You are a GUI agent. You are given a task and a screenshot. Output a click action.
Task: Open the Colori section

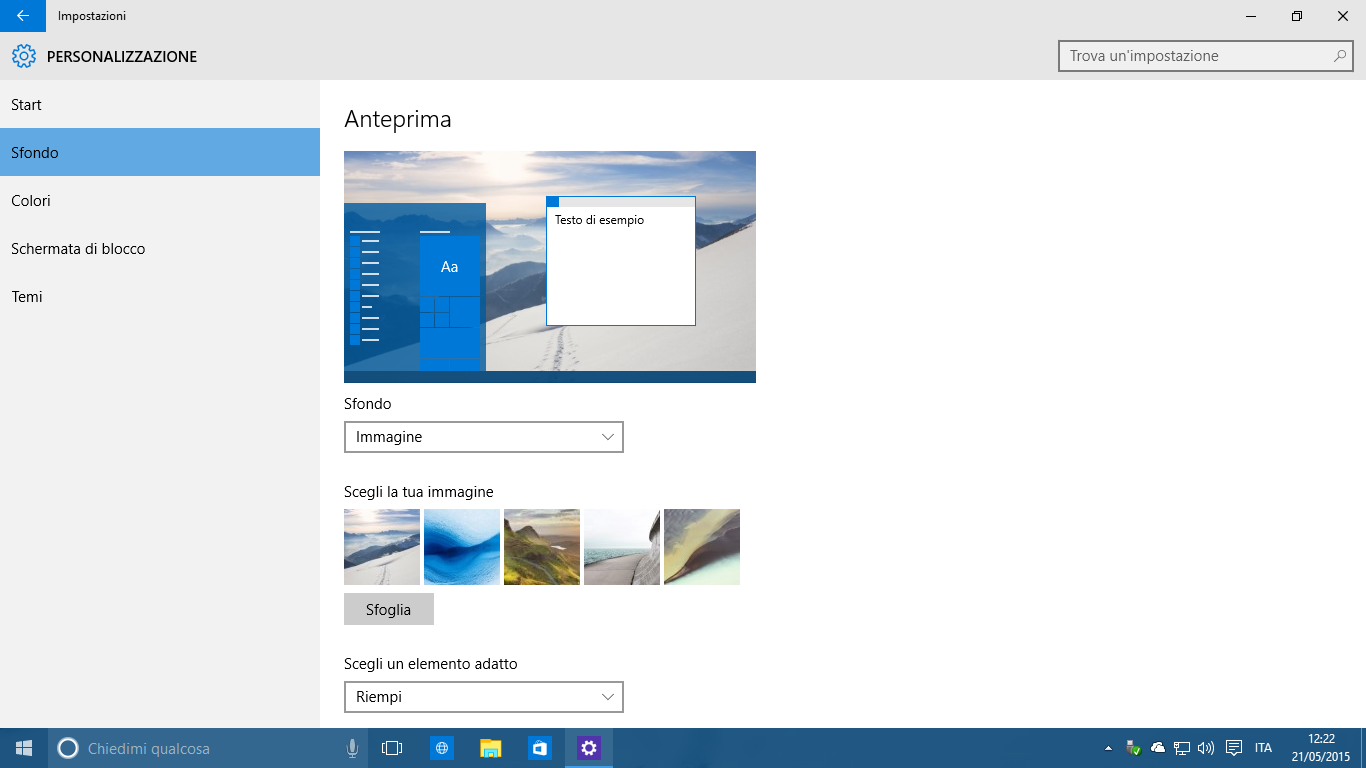point(160,201)
